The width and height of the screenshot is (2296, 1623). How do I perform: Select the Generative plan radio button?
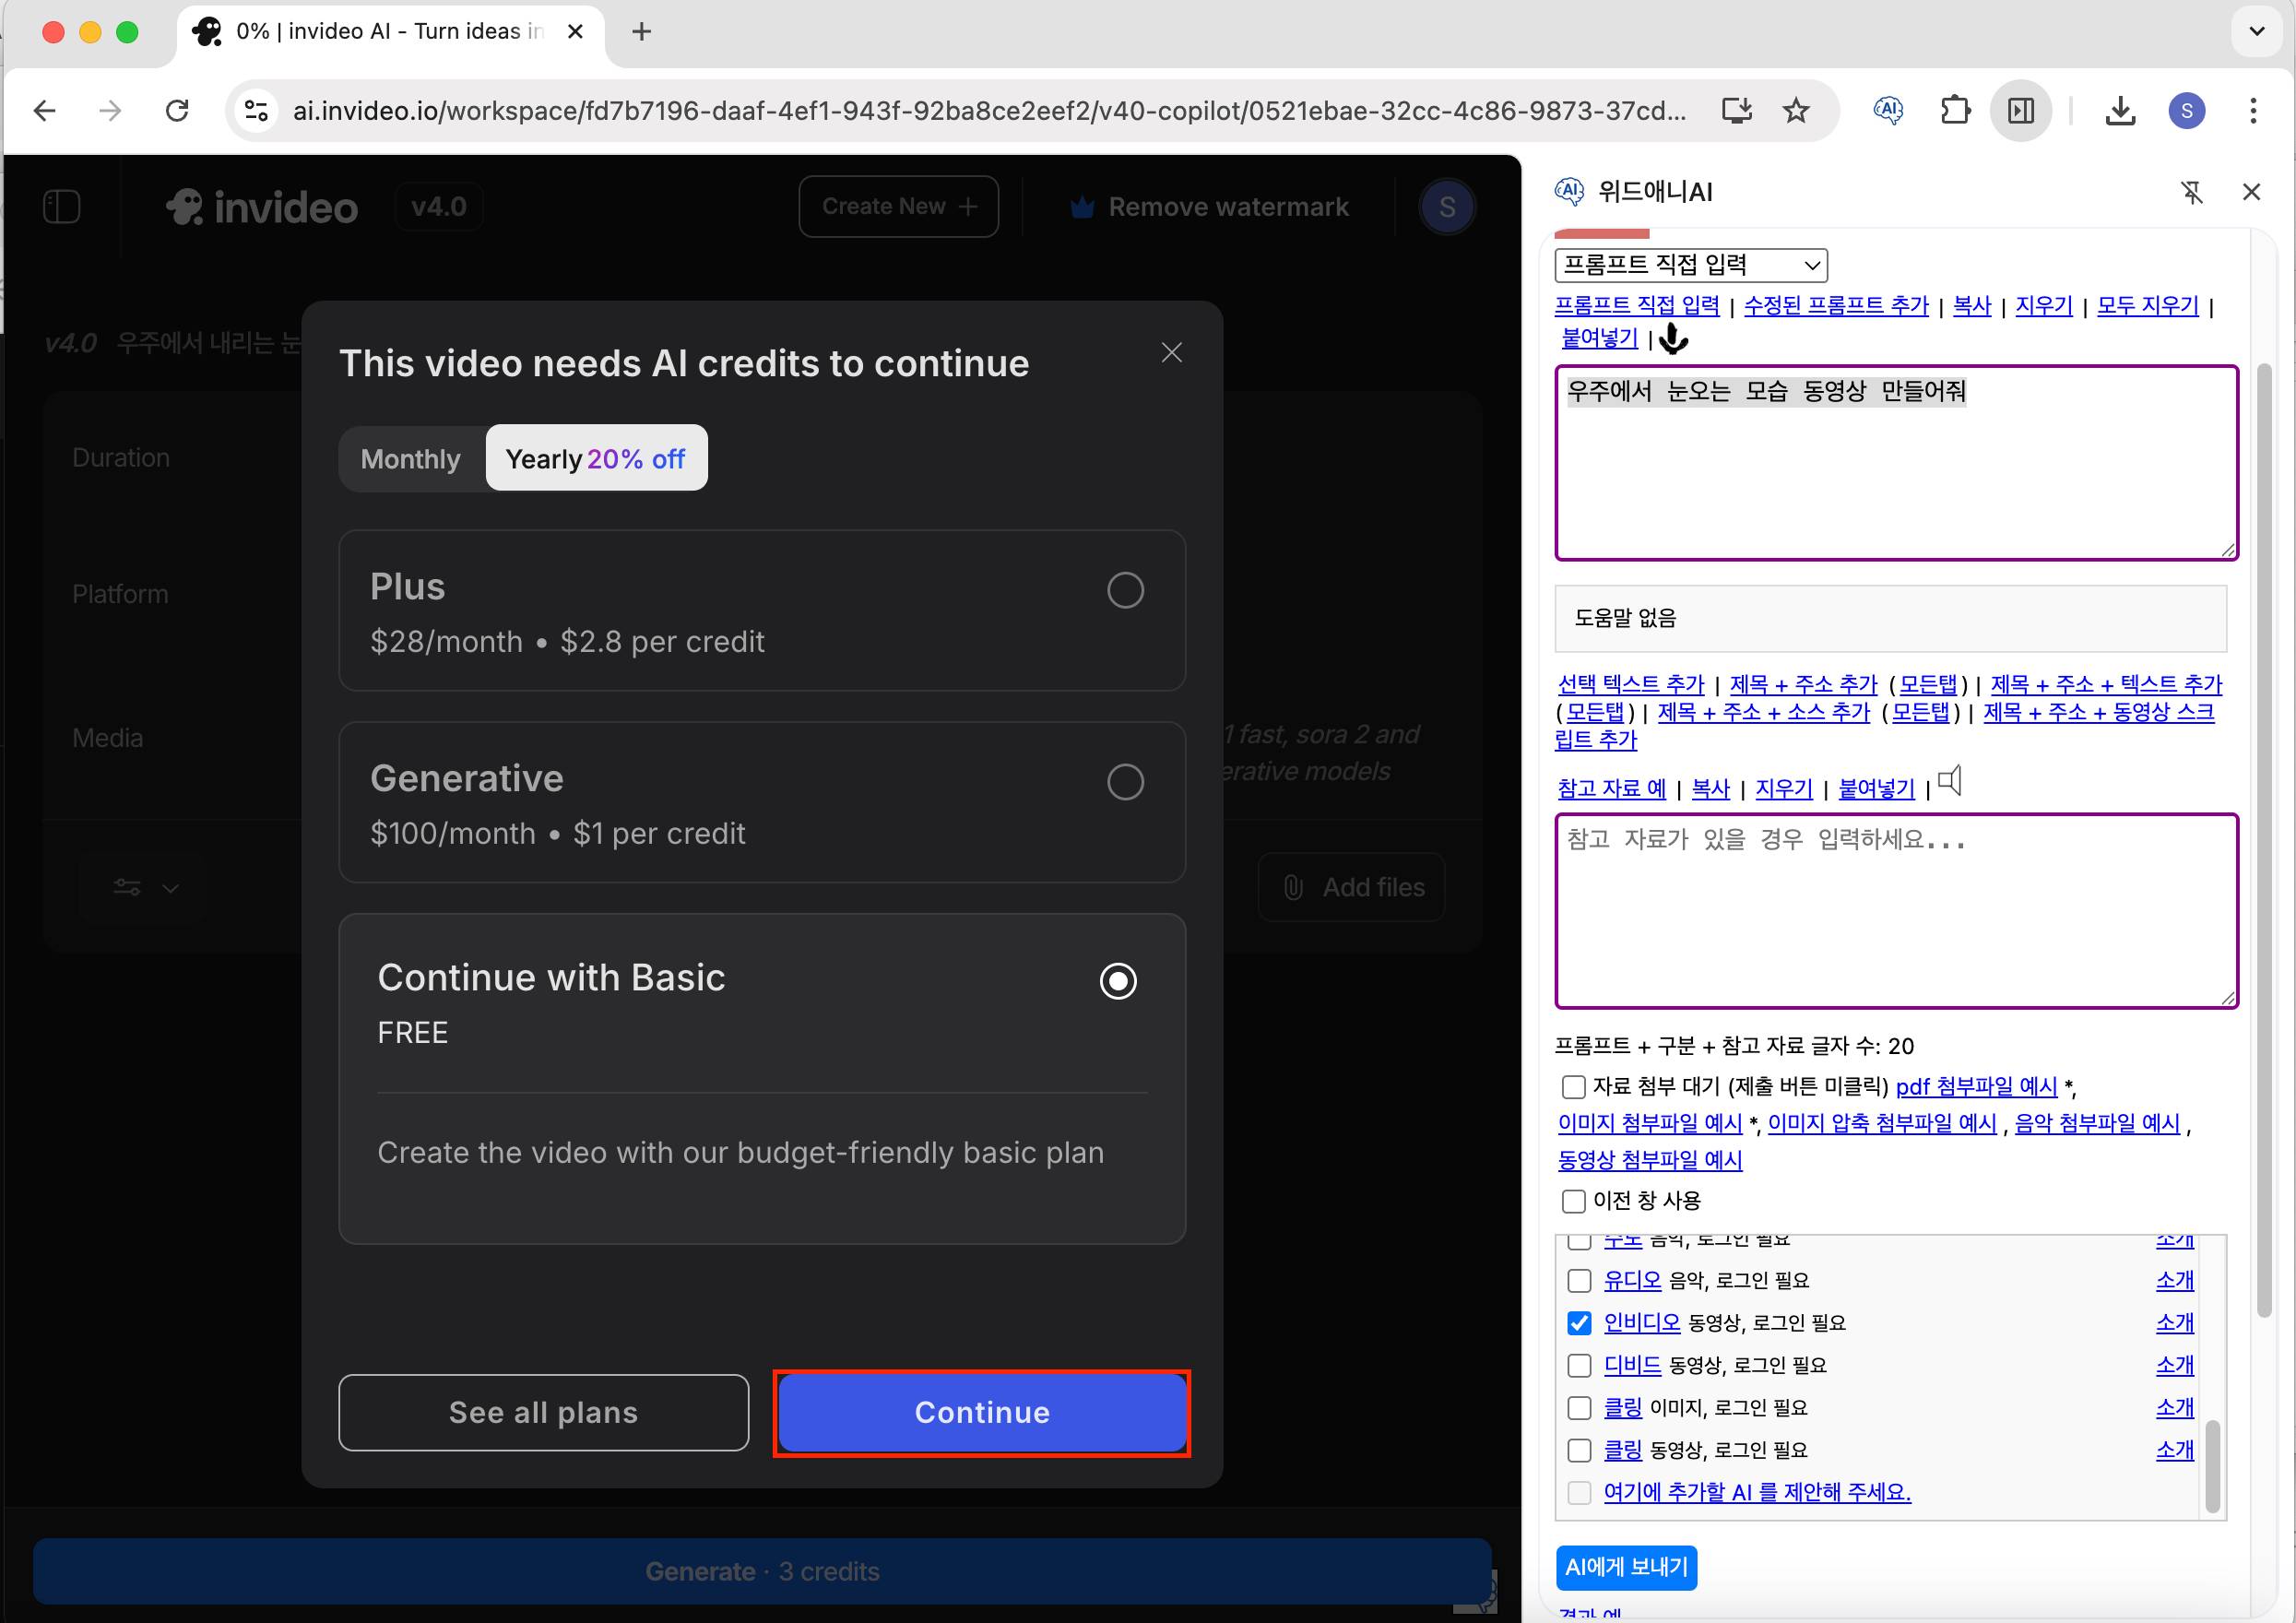click(1125, 782)
